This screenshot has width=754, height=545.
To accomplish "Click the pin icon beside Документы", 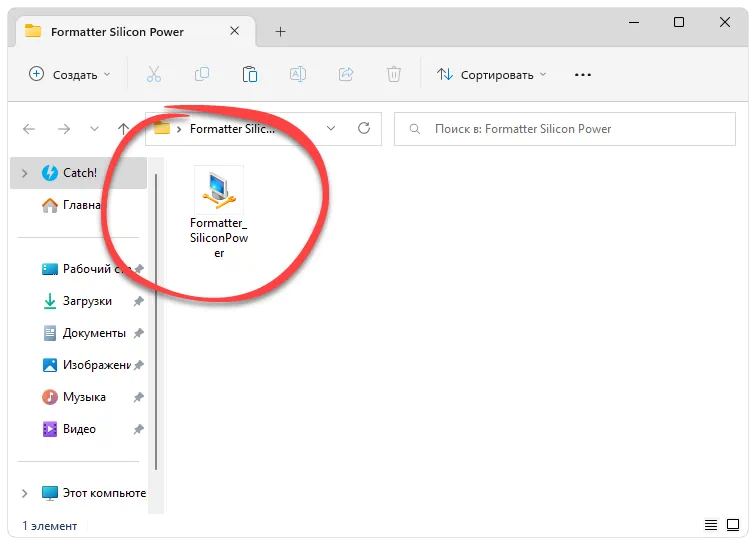I will (x=138, y=333).
